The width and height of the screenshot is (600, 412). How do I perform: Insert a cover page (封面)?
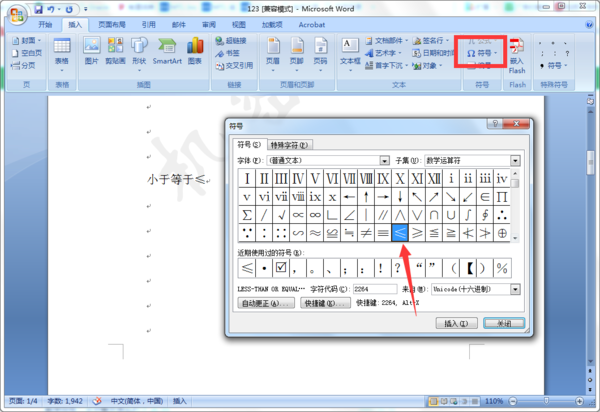(26, 40)
